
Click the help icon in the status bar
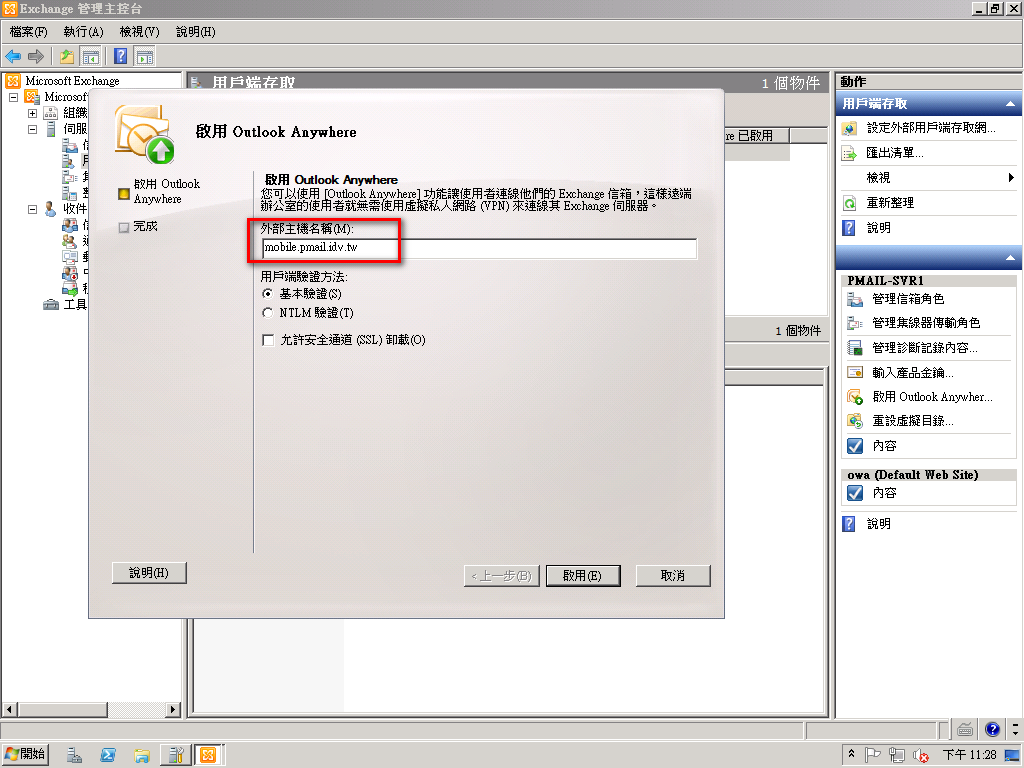(x=992, y=729)
